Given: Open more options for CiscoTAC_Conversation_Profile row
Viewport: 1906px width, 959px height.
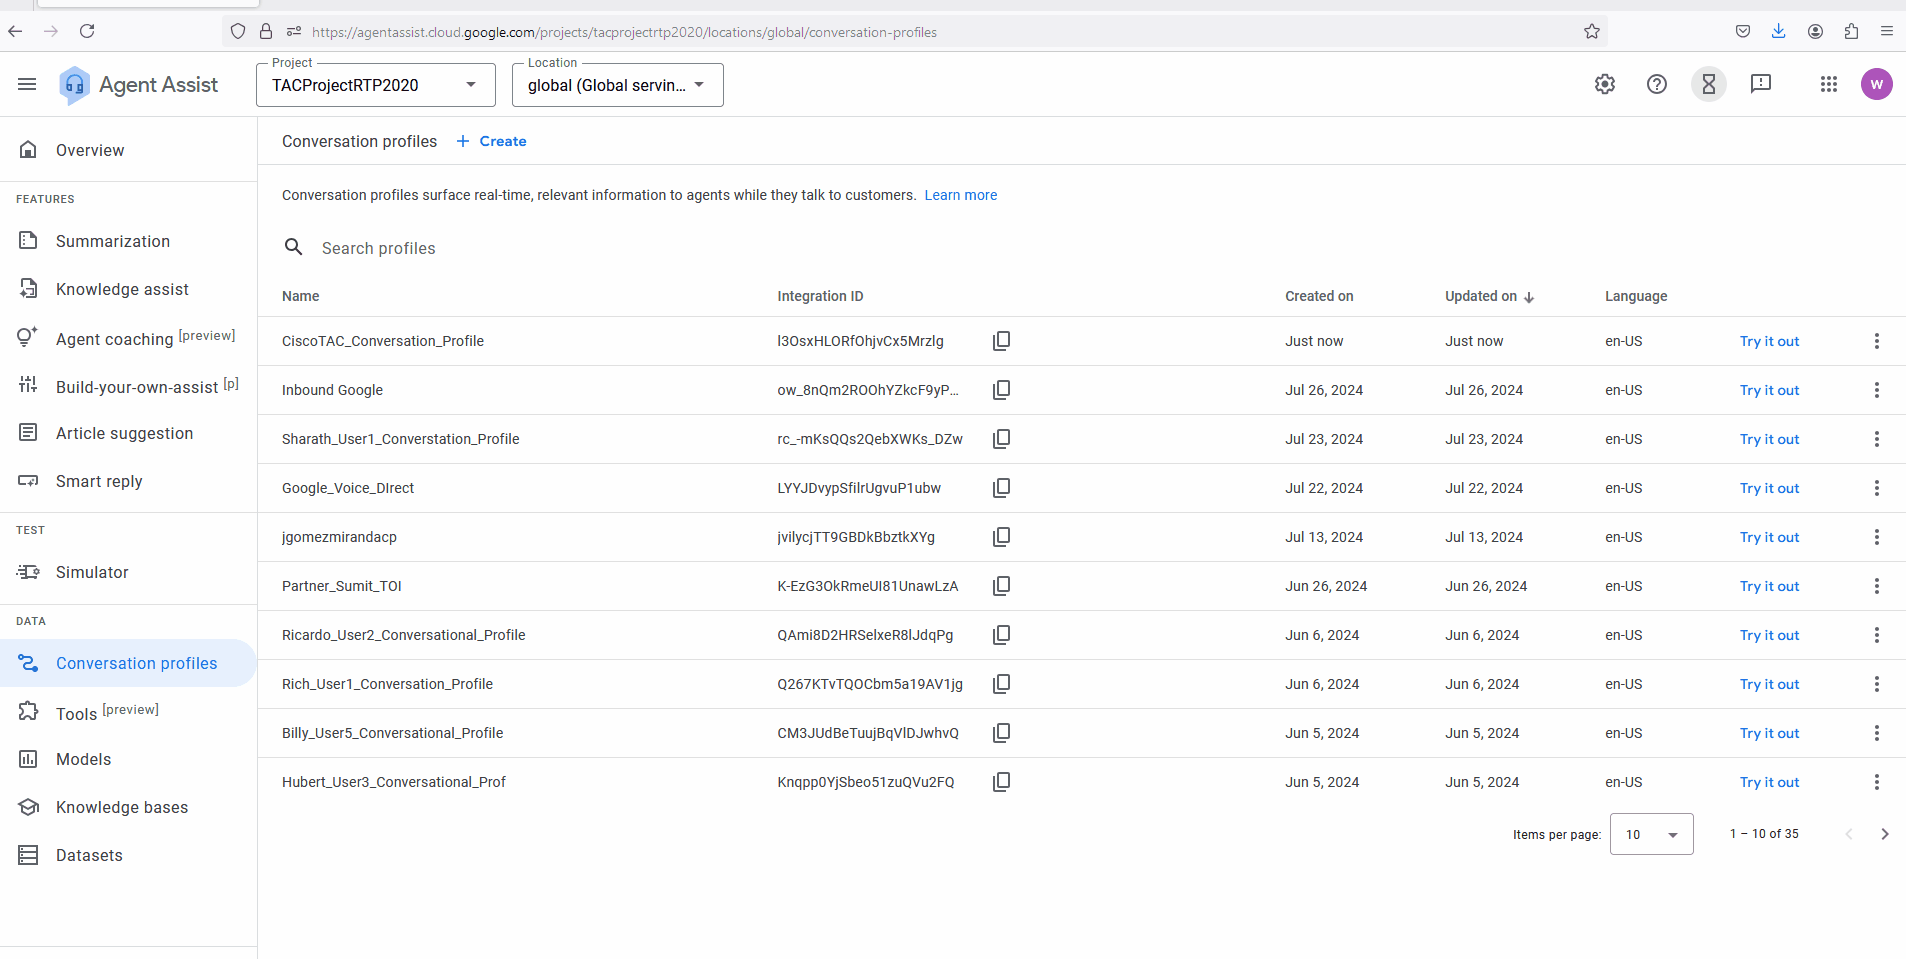Looking at the screenshot, I should coord(1876,341).
